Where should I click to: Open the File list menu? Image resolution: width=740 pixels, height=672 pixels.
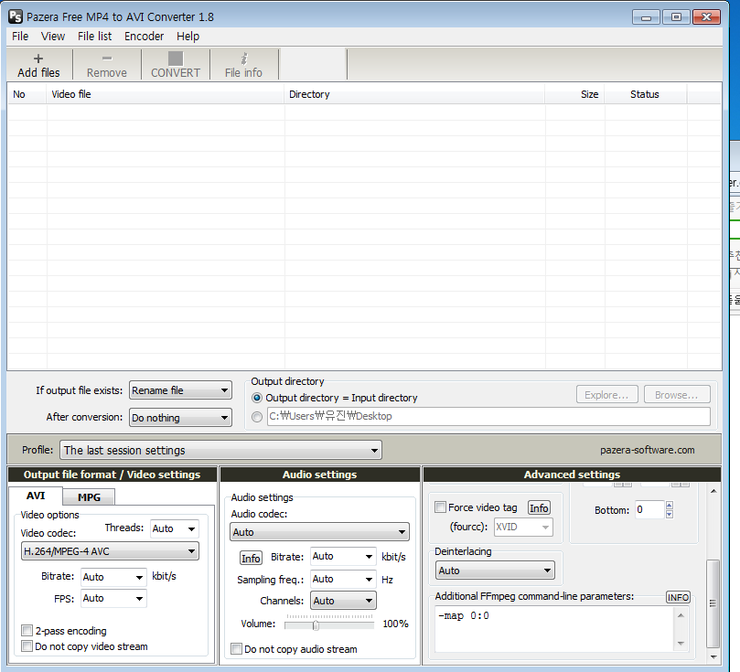[x=95, y=36]
